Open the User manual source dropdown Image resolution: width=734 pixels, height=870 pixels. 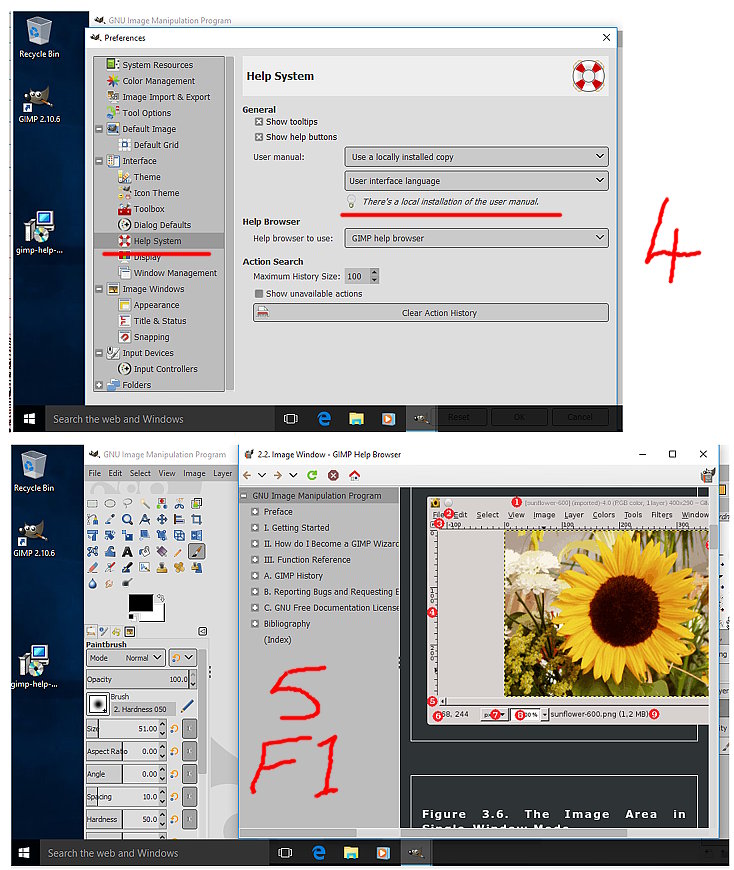tap(476, 156)
